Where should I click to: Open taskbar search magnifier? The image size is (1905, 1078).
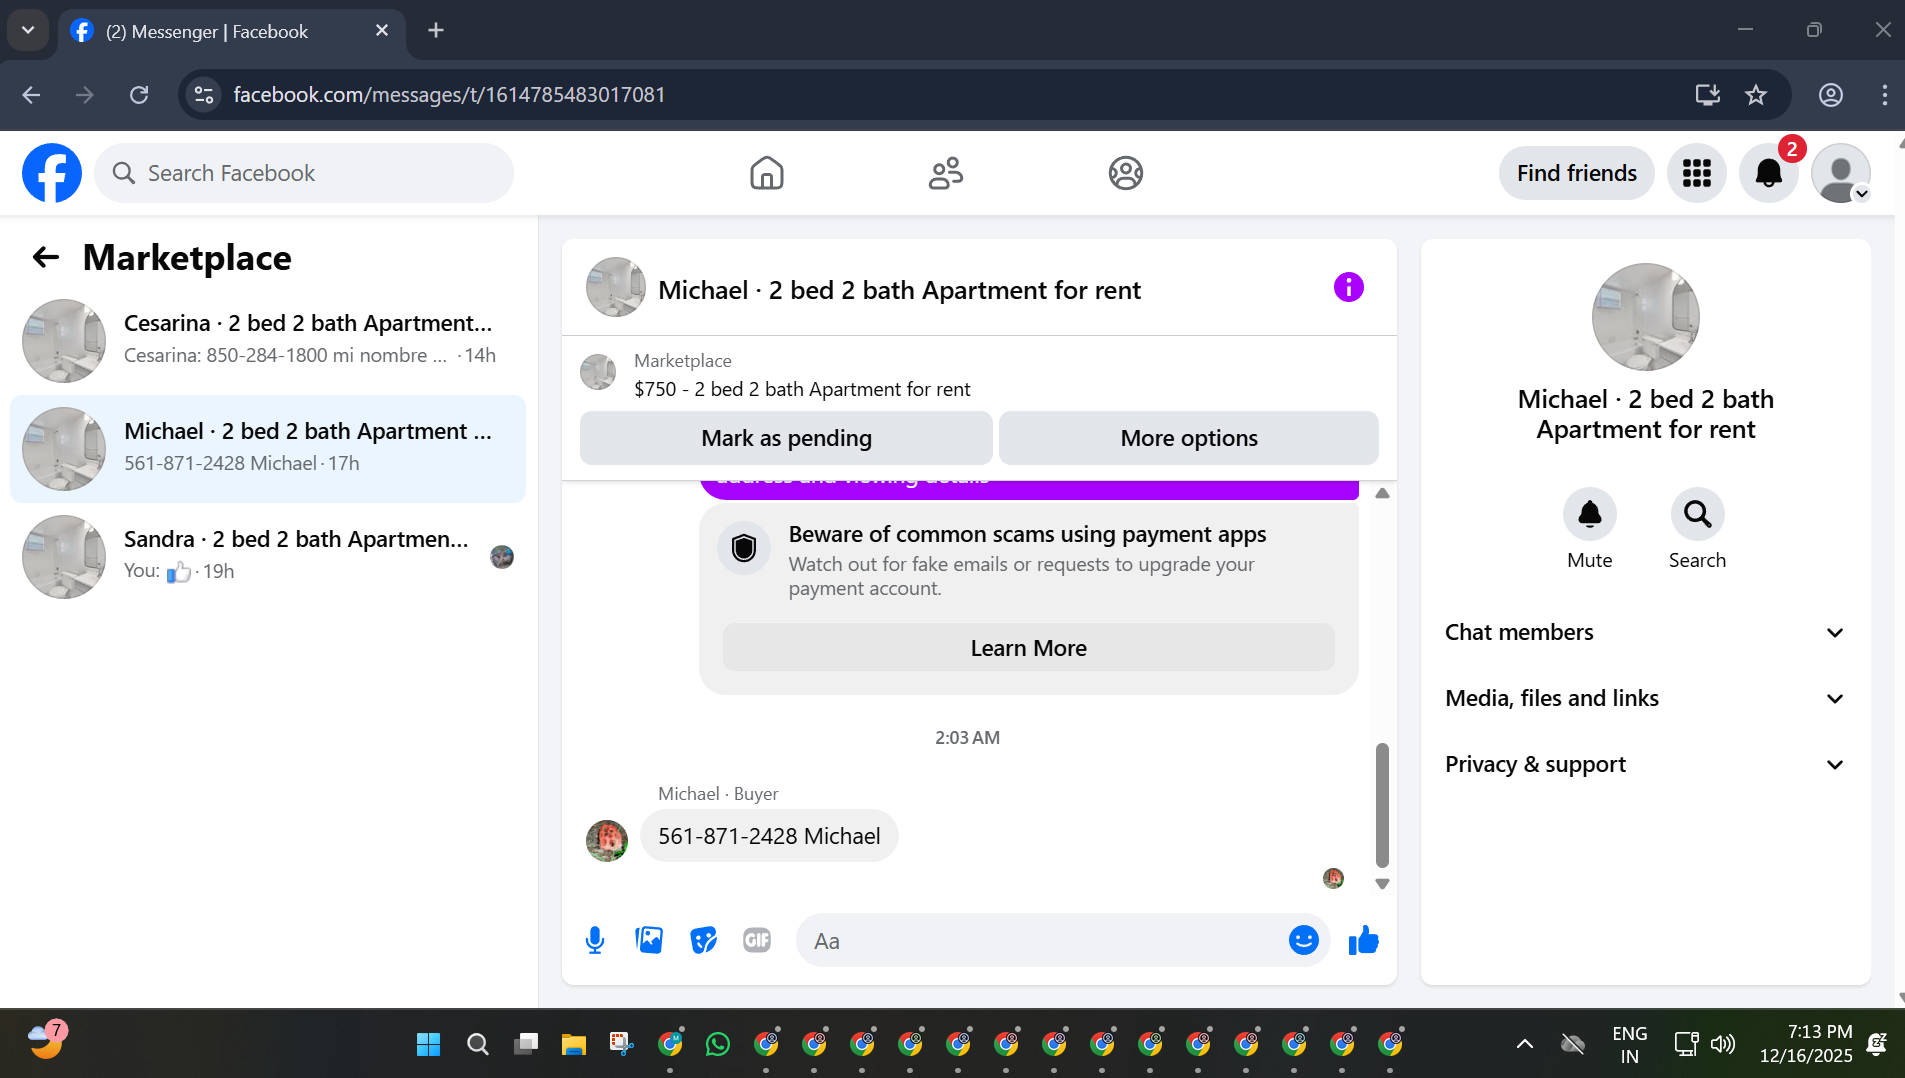pos(478,1044)
